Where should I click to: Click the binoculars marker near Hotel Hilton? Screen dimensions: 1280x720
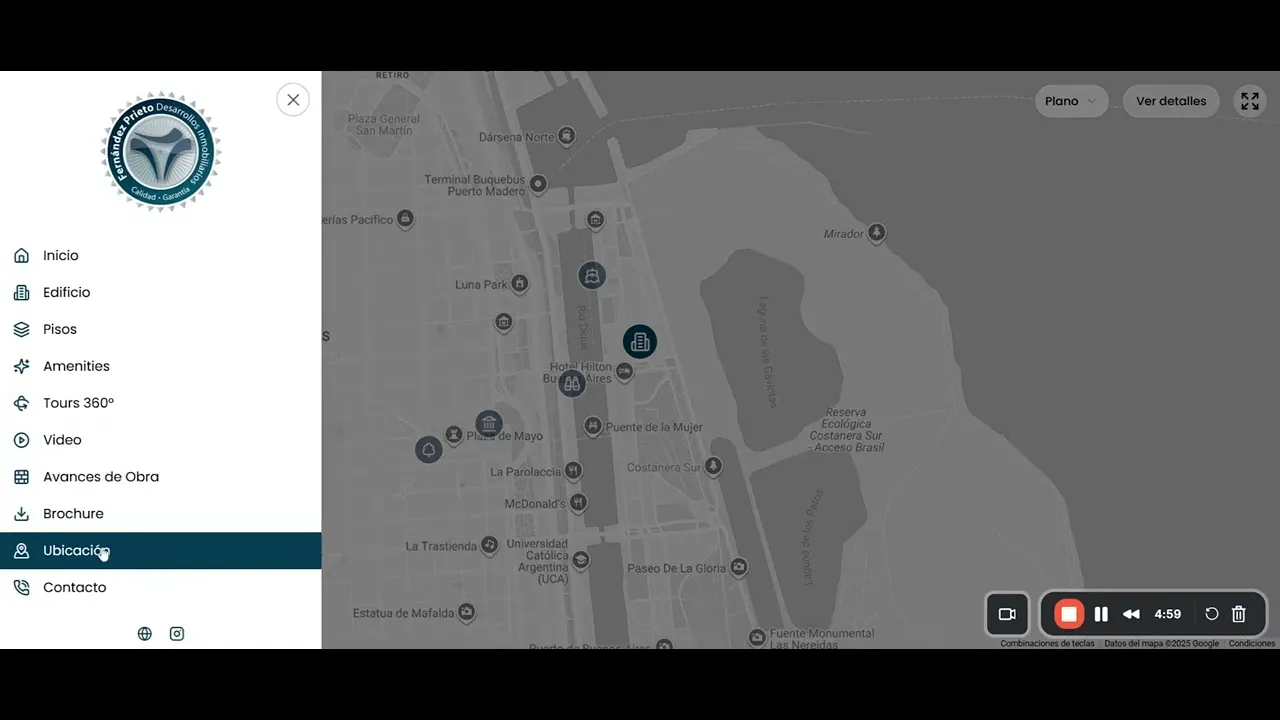572,383
